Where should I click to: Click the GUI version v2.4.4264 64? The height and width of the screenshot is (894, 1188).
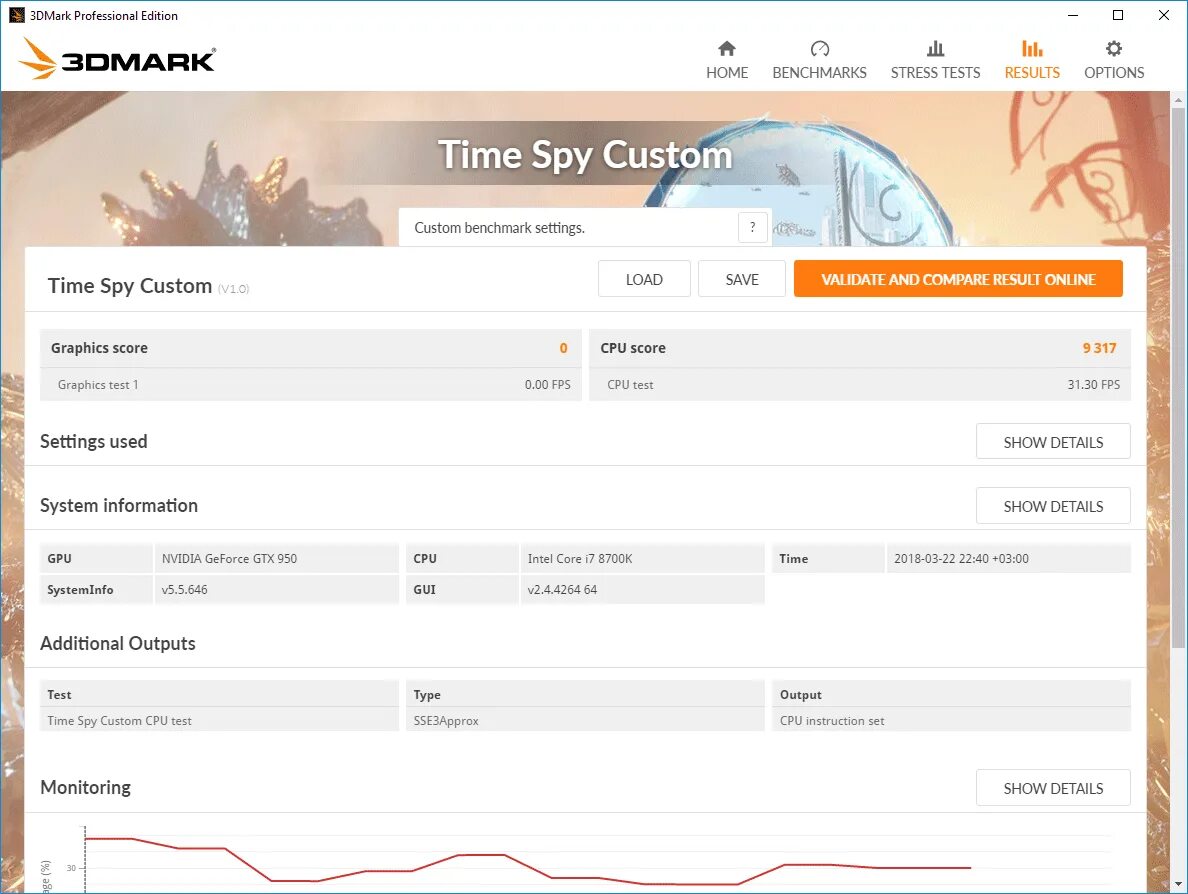[x=562, y=589]
